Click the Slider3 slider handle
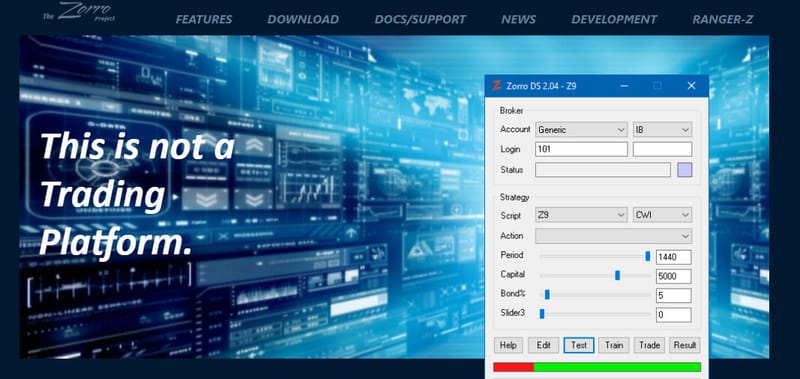This screenshot has width=800, height=379. tap(542, 314)
